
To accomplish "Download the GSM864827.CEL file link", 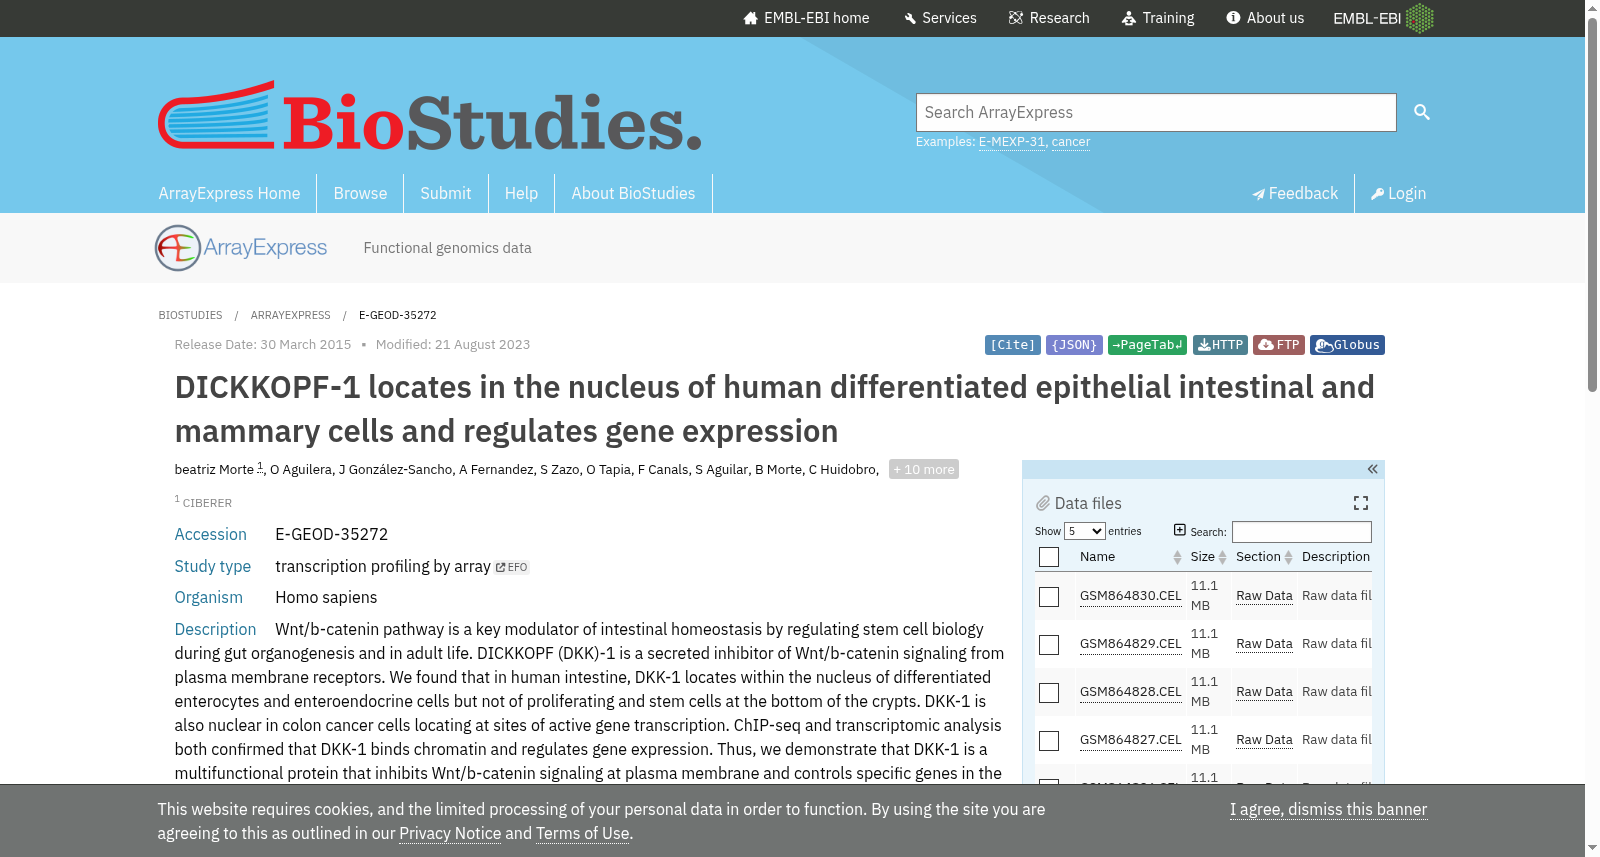I will [1130, 740].
